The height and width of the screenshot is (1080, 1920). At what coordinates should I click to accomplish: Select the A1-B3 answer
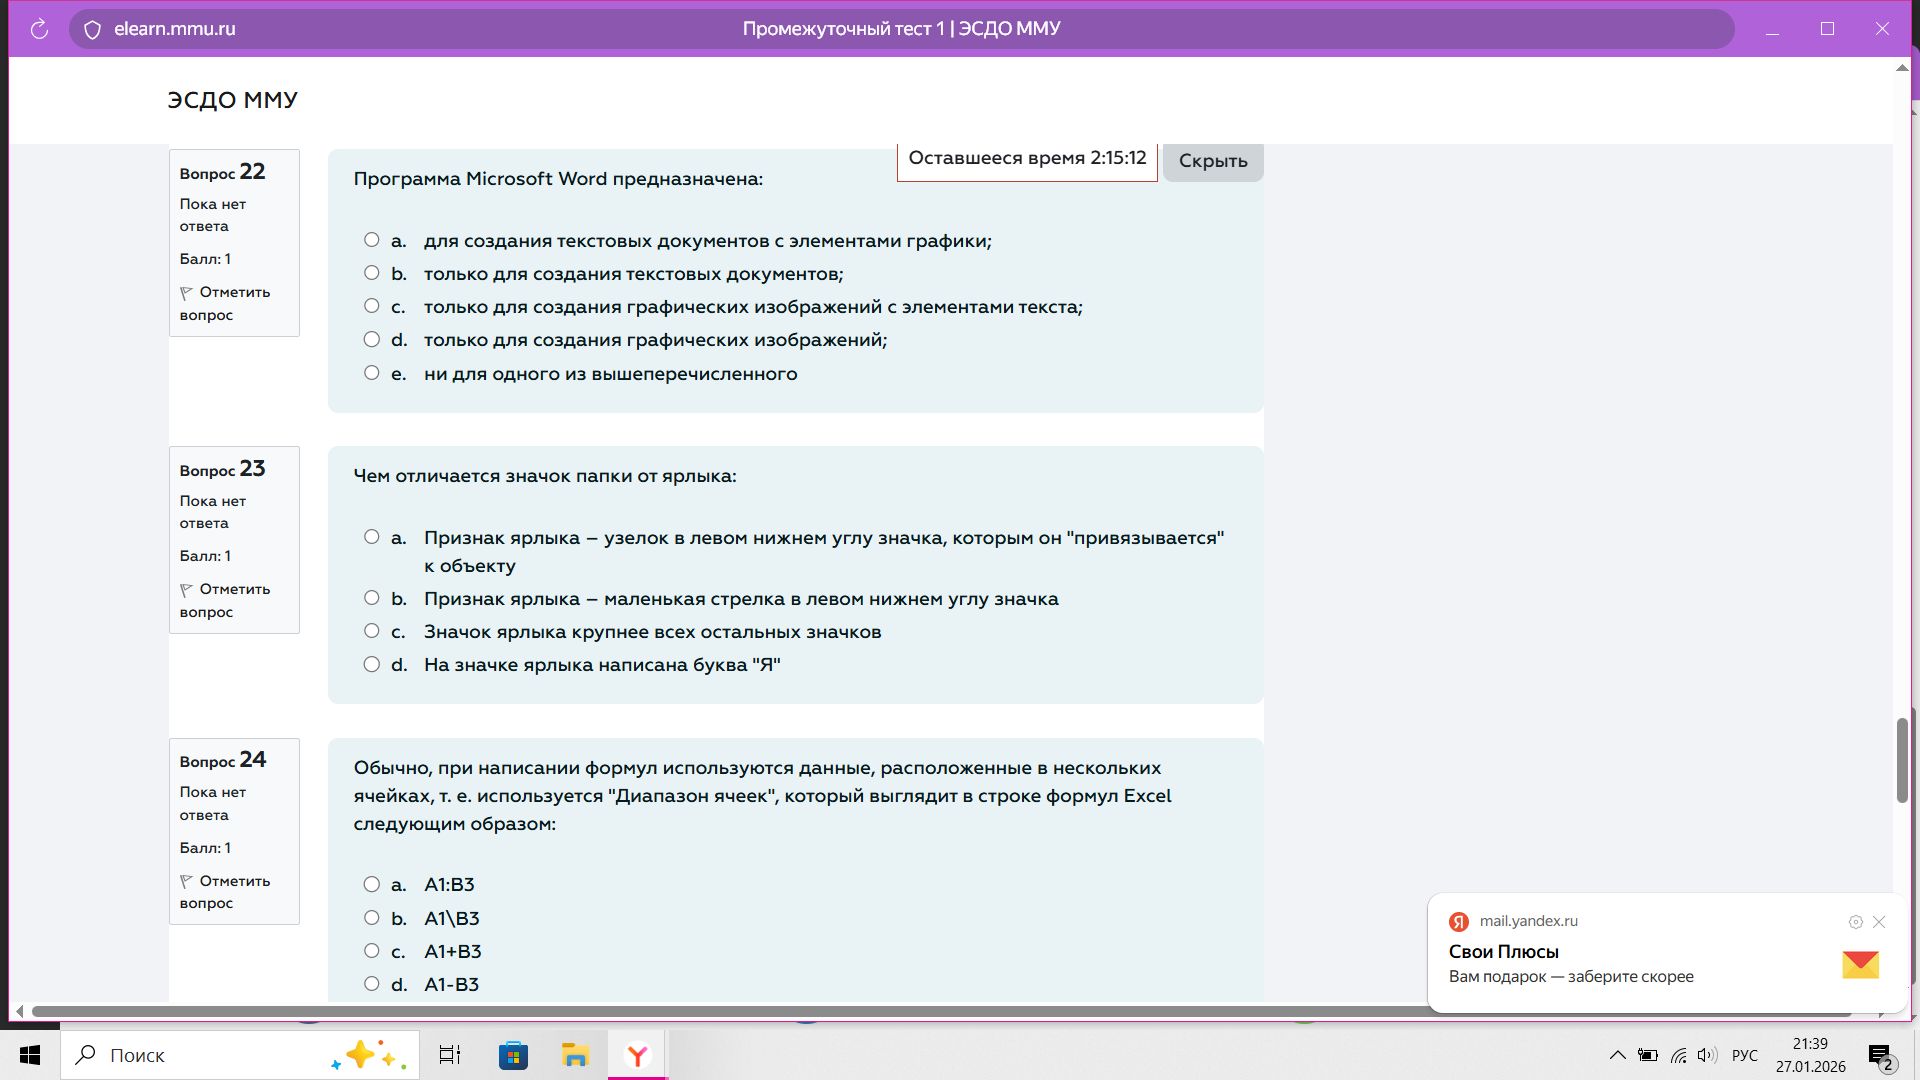(x=372, y=984)
